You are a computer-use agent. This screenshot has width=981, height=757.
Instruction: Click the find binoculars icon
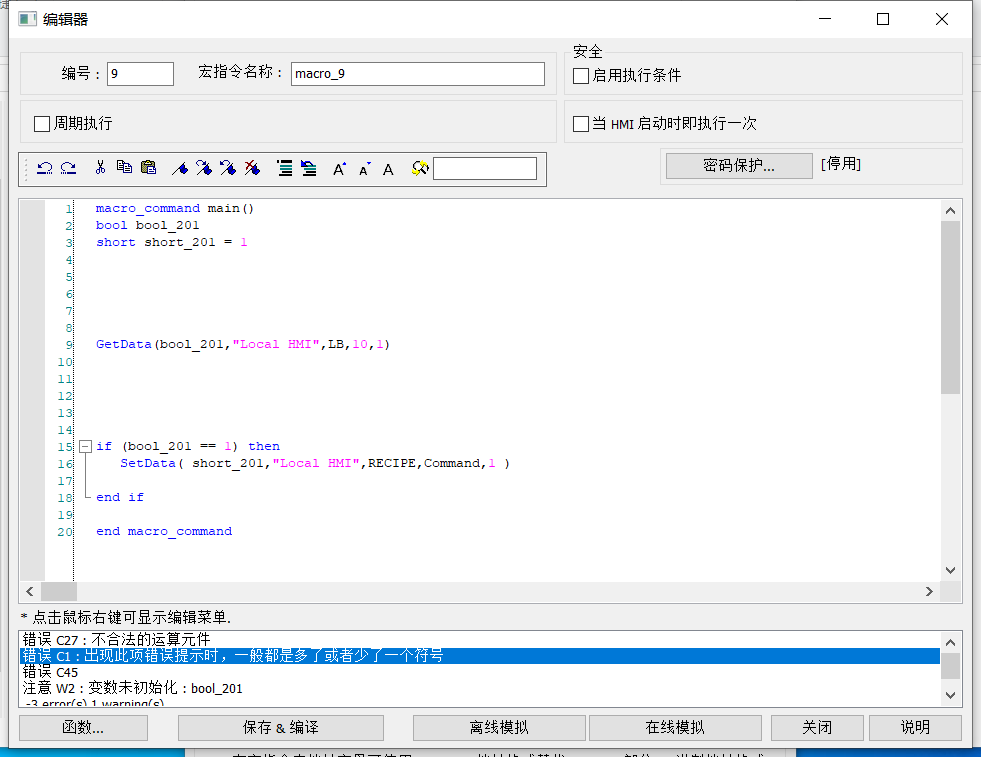420,169
